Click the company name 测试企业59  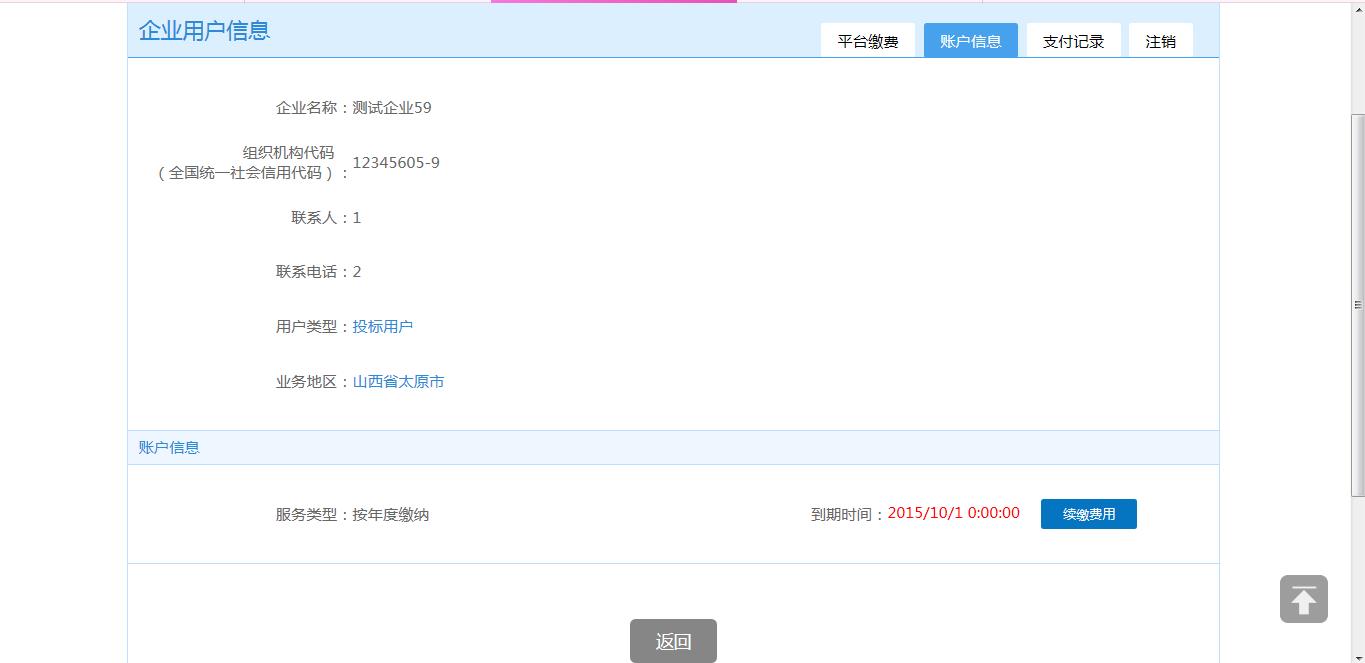click(x=391, y=108)
